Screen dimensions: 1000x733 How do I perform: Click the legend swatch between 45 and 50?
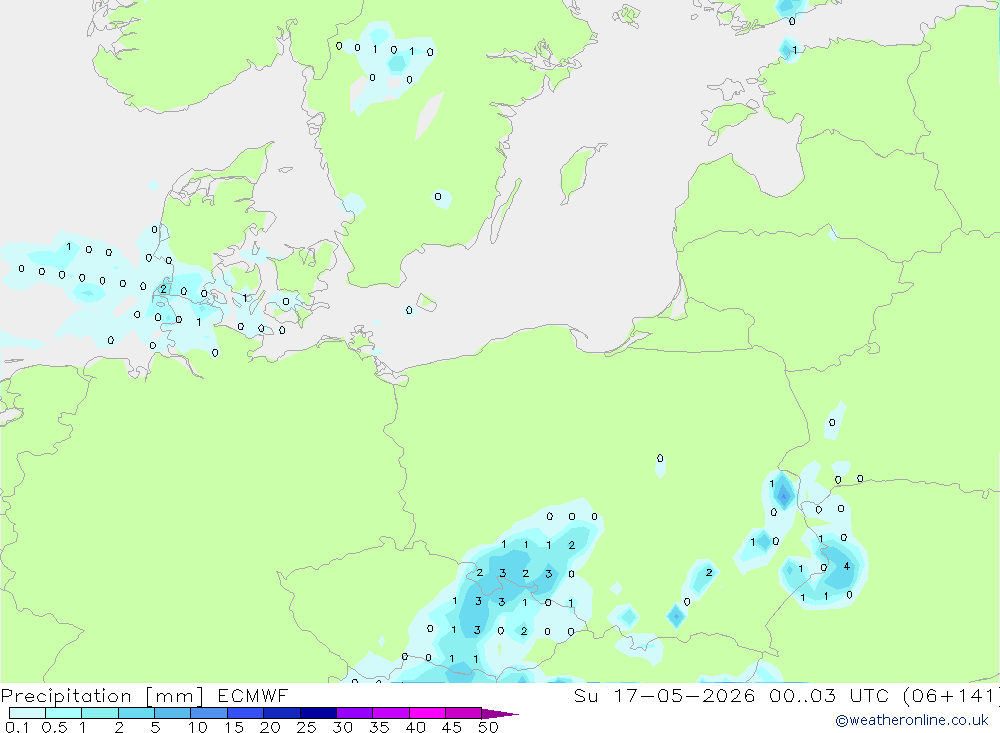464,713
